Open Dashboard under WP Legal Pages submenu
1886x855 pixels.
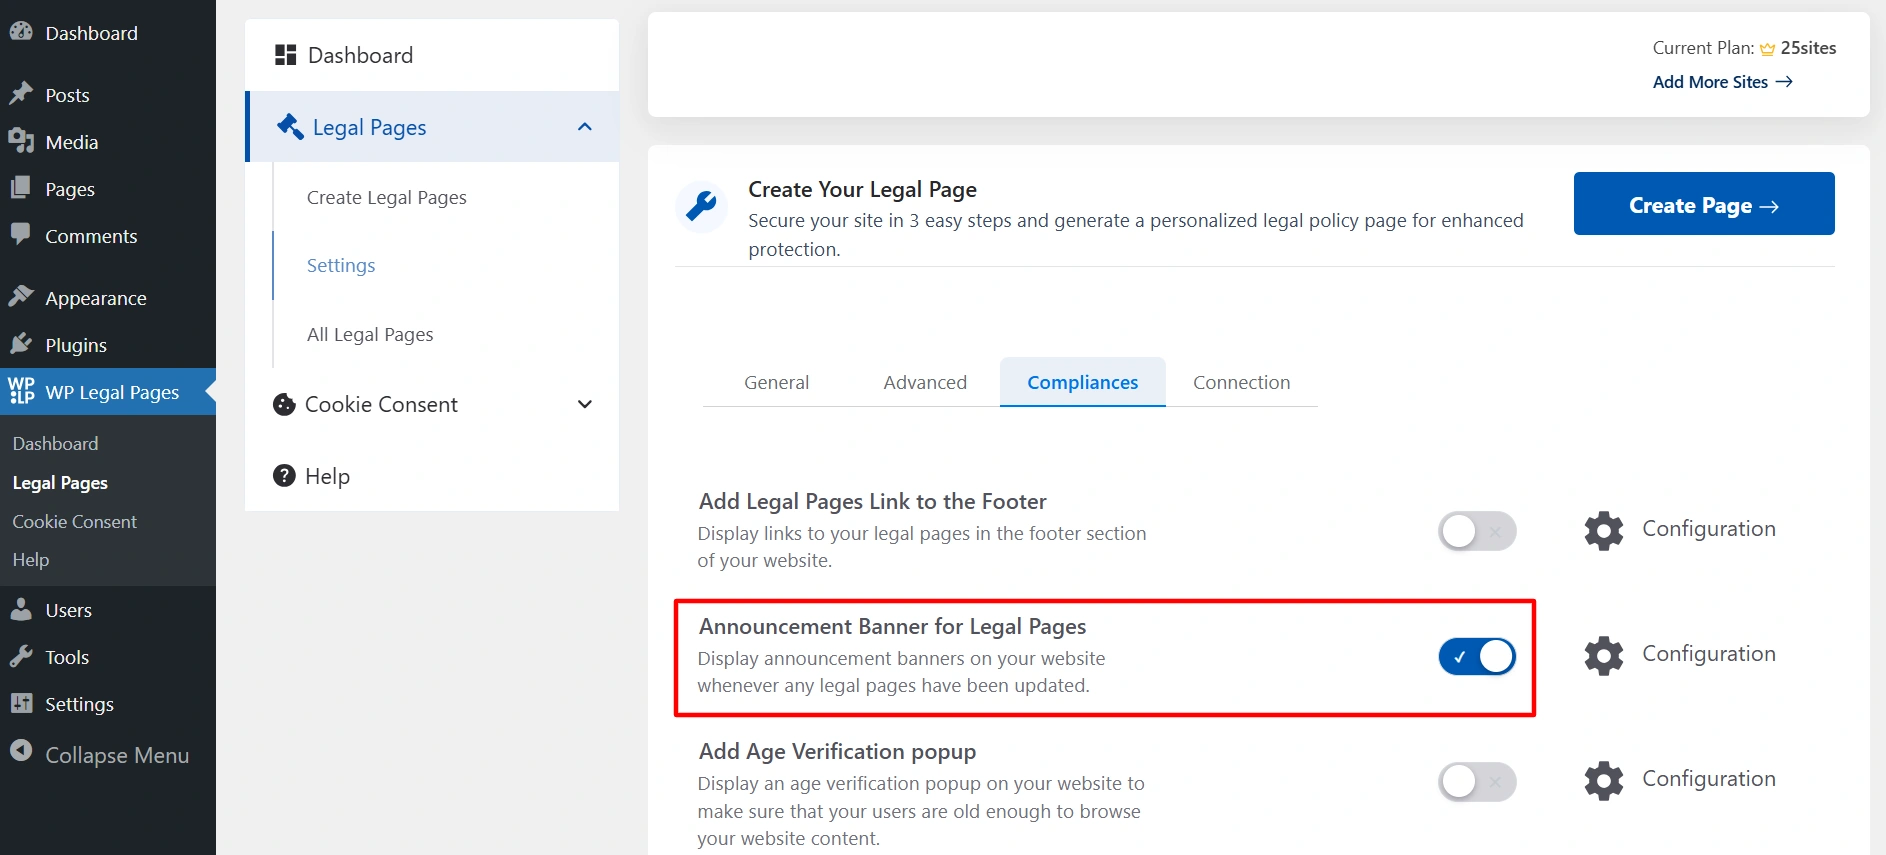pos(55,443)
